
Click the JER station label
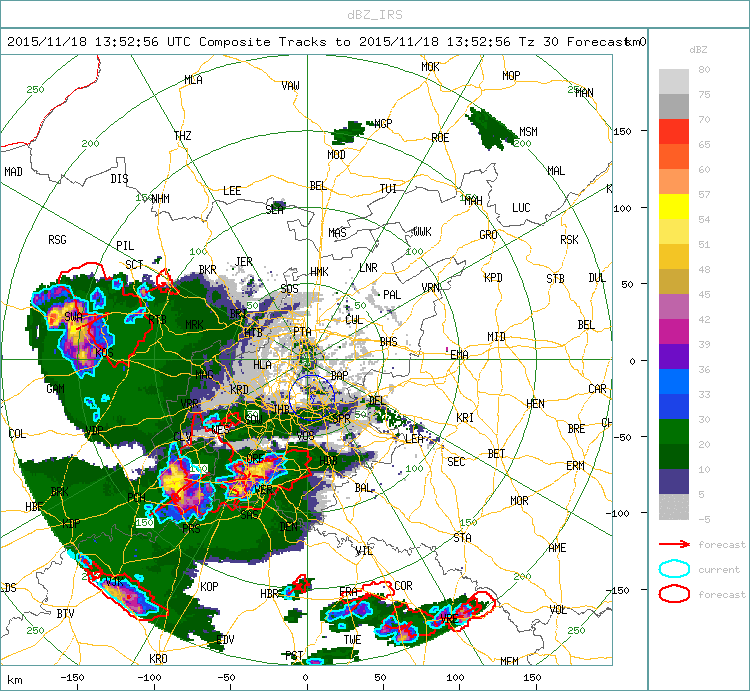coord(243,262)
